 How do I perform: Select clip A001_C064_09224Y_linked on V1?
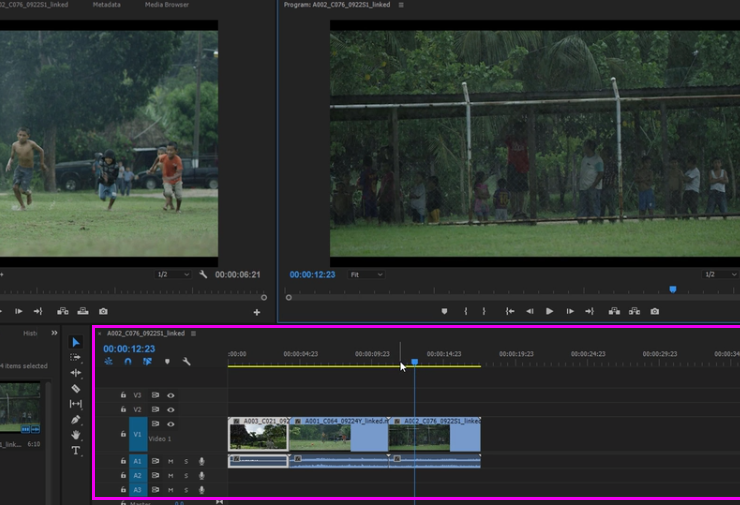click(x=338, y=434)
